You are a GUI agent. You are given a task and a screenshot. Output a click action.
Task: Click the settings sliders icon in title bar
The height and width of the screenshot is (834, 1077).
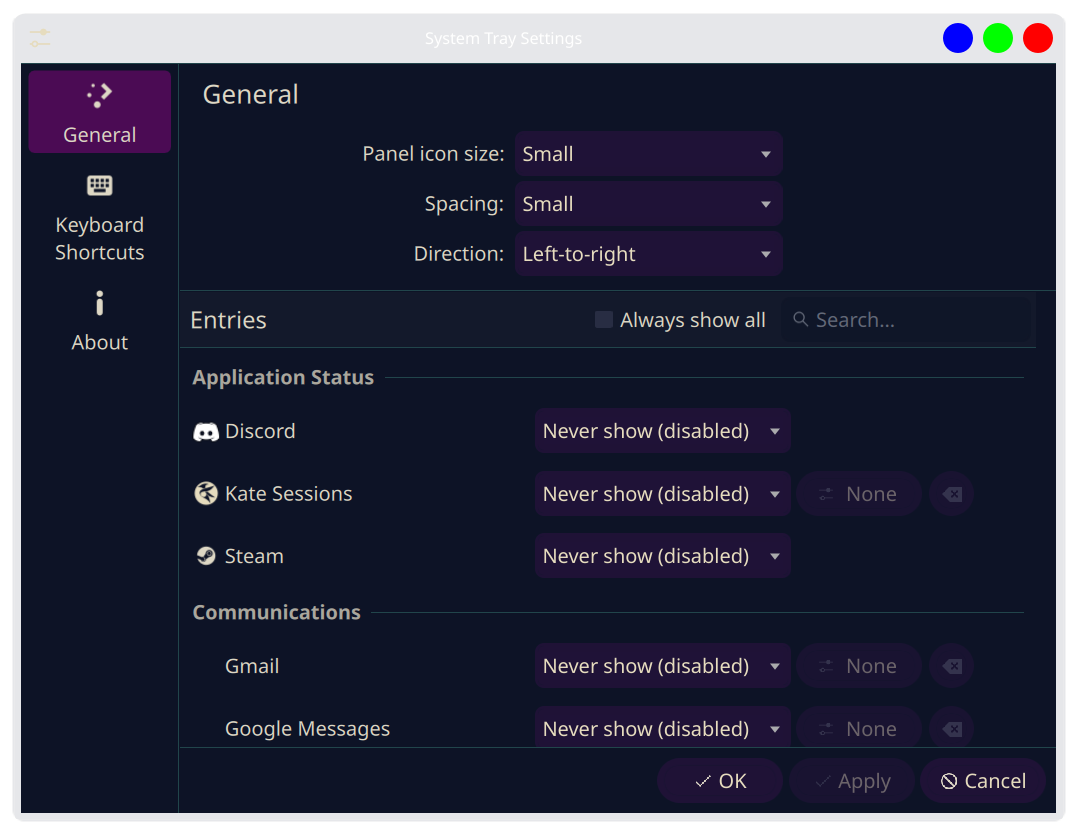click(40, 39)
